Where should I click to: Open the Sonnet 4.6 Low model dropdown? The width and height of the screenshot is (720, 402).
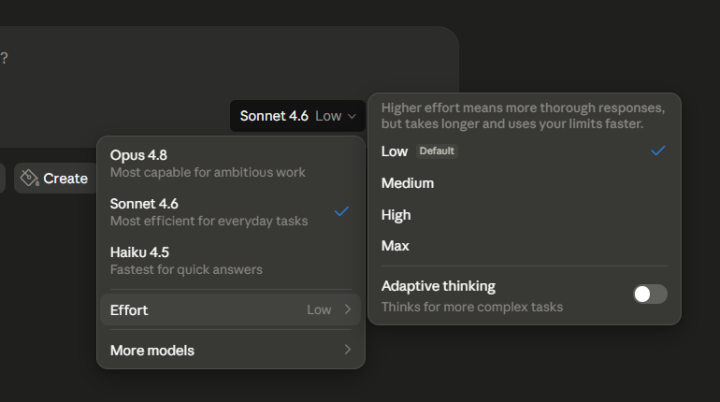pyautogui.click(x=298, y=116)
